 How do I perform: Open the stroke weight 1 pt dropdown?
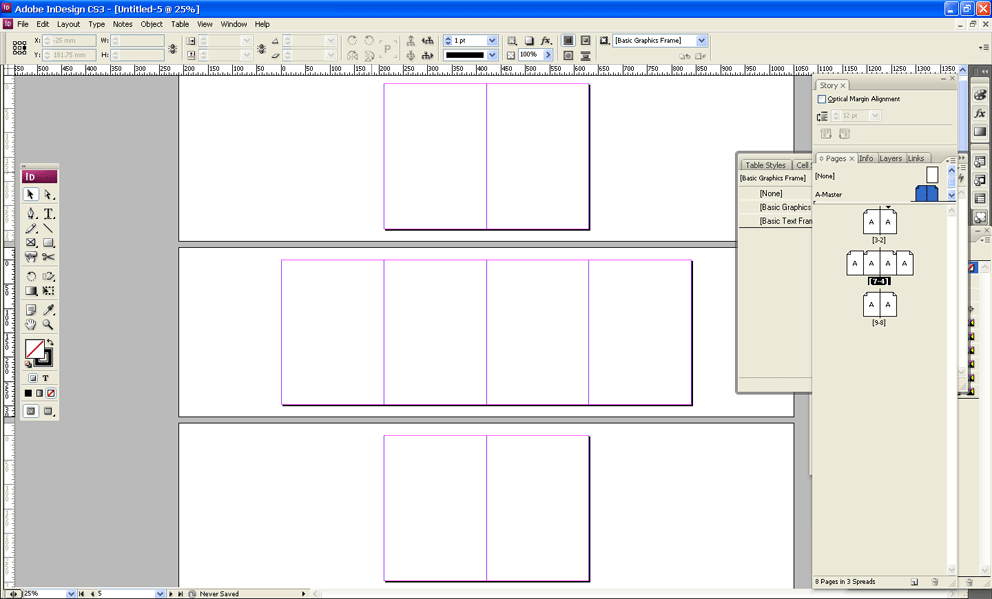(x=492, y=40)
